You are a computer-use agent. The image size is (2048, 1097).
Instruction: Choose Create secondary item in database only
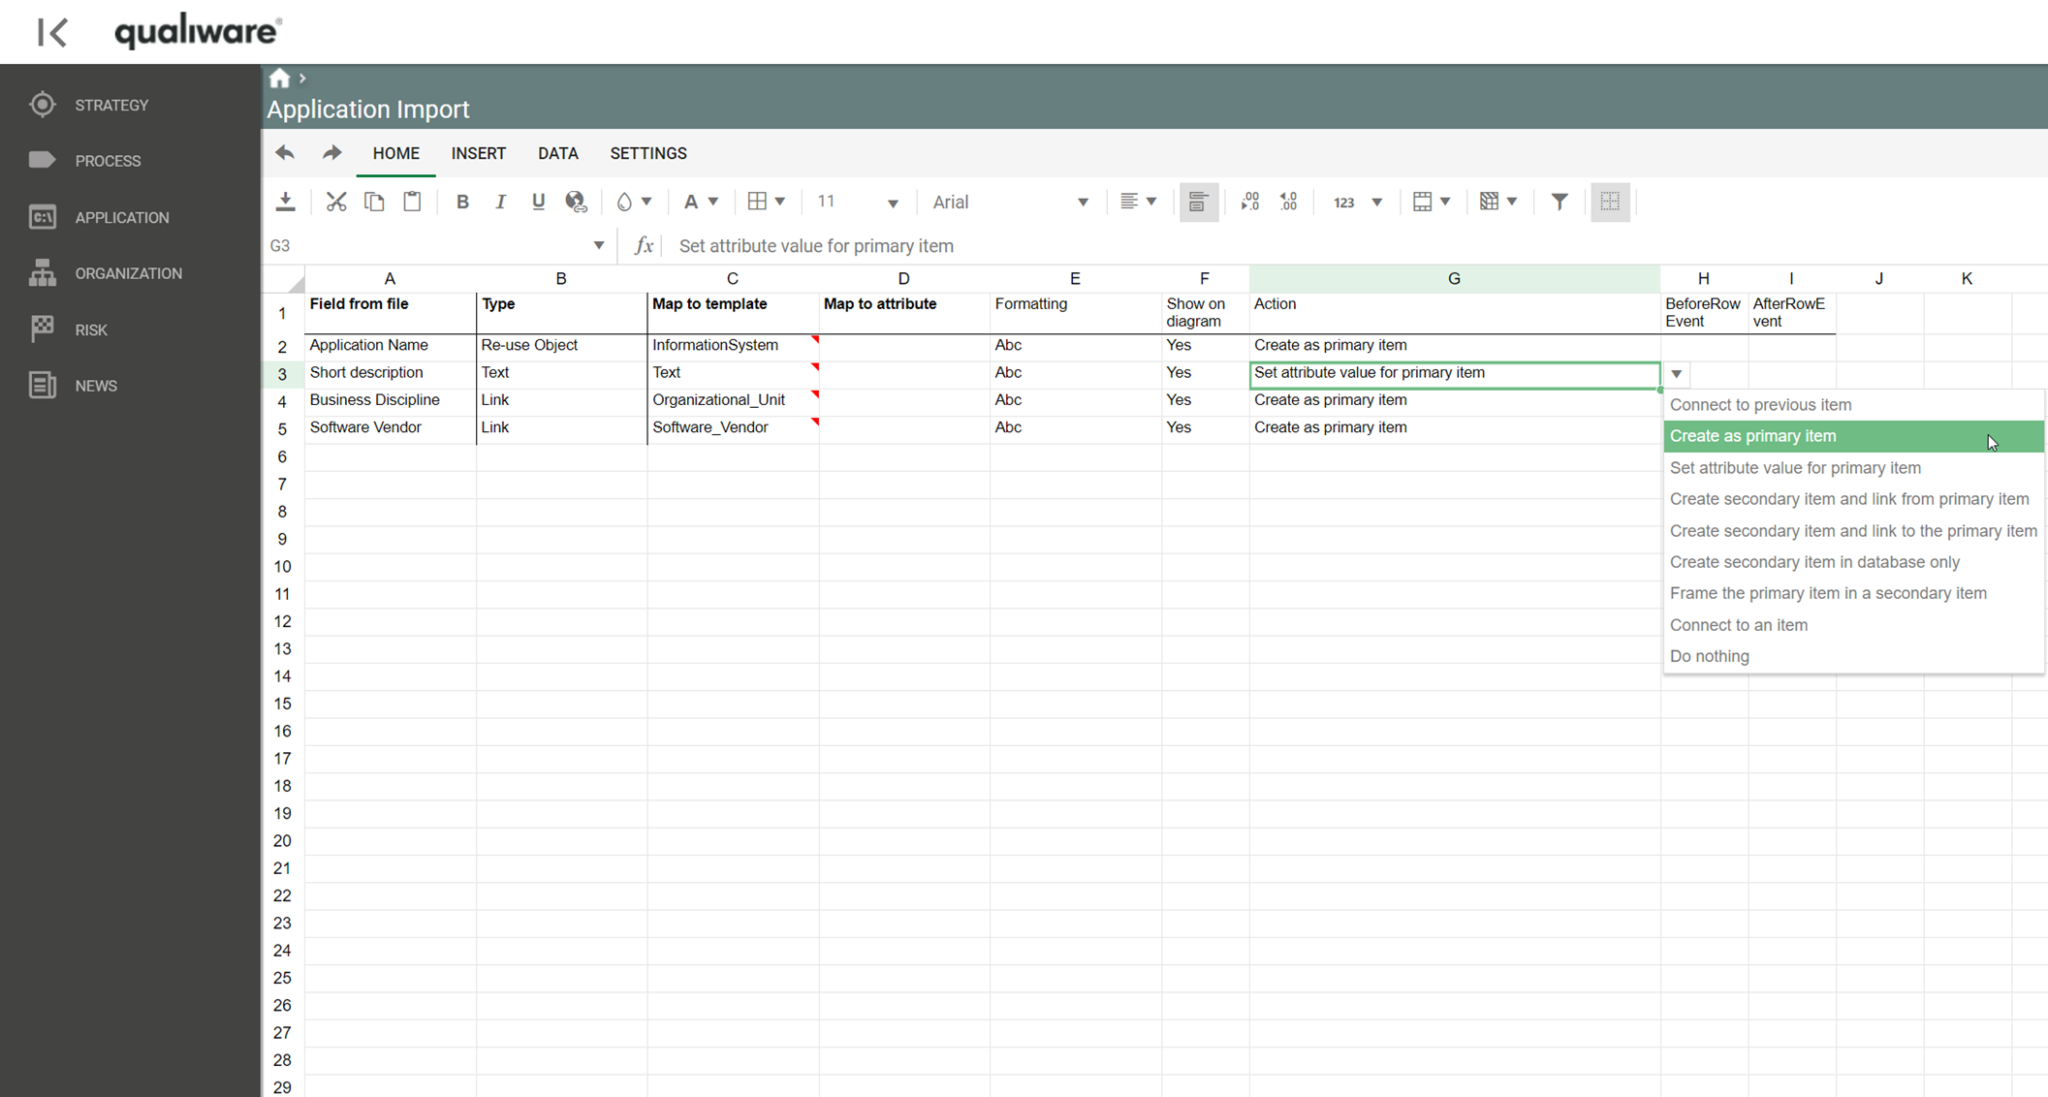pos(1814,562)
